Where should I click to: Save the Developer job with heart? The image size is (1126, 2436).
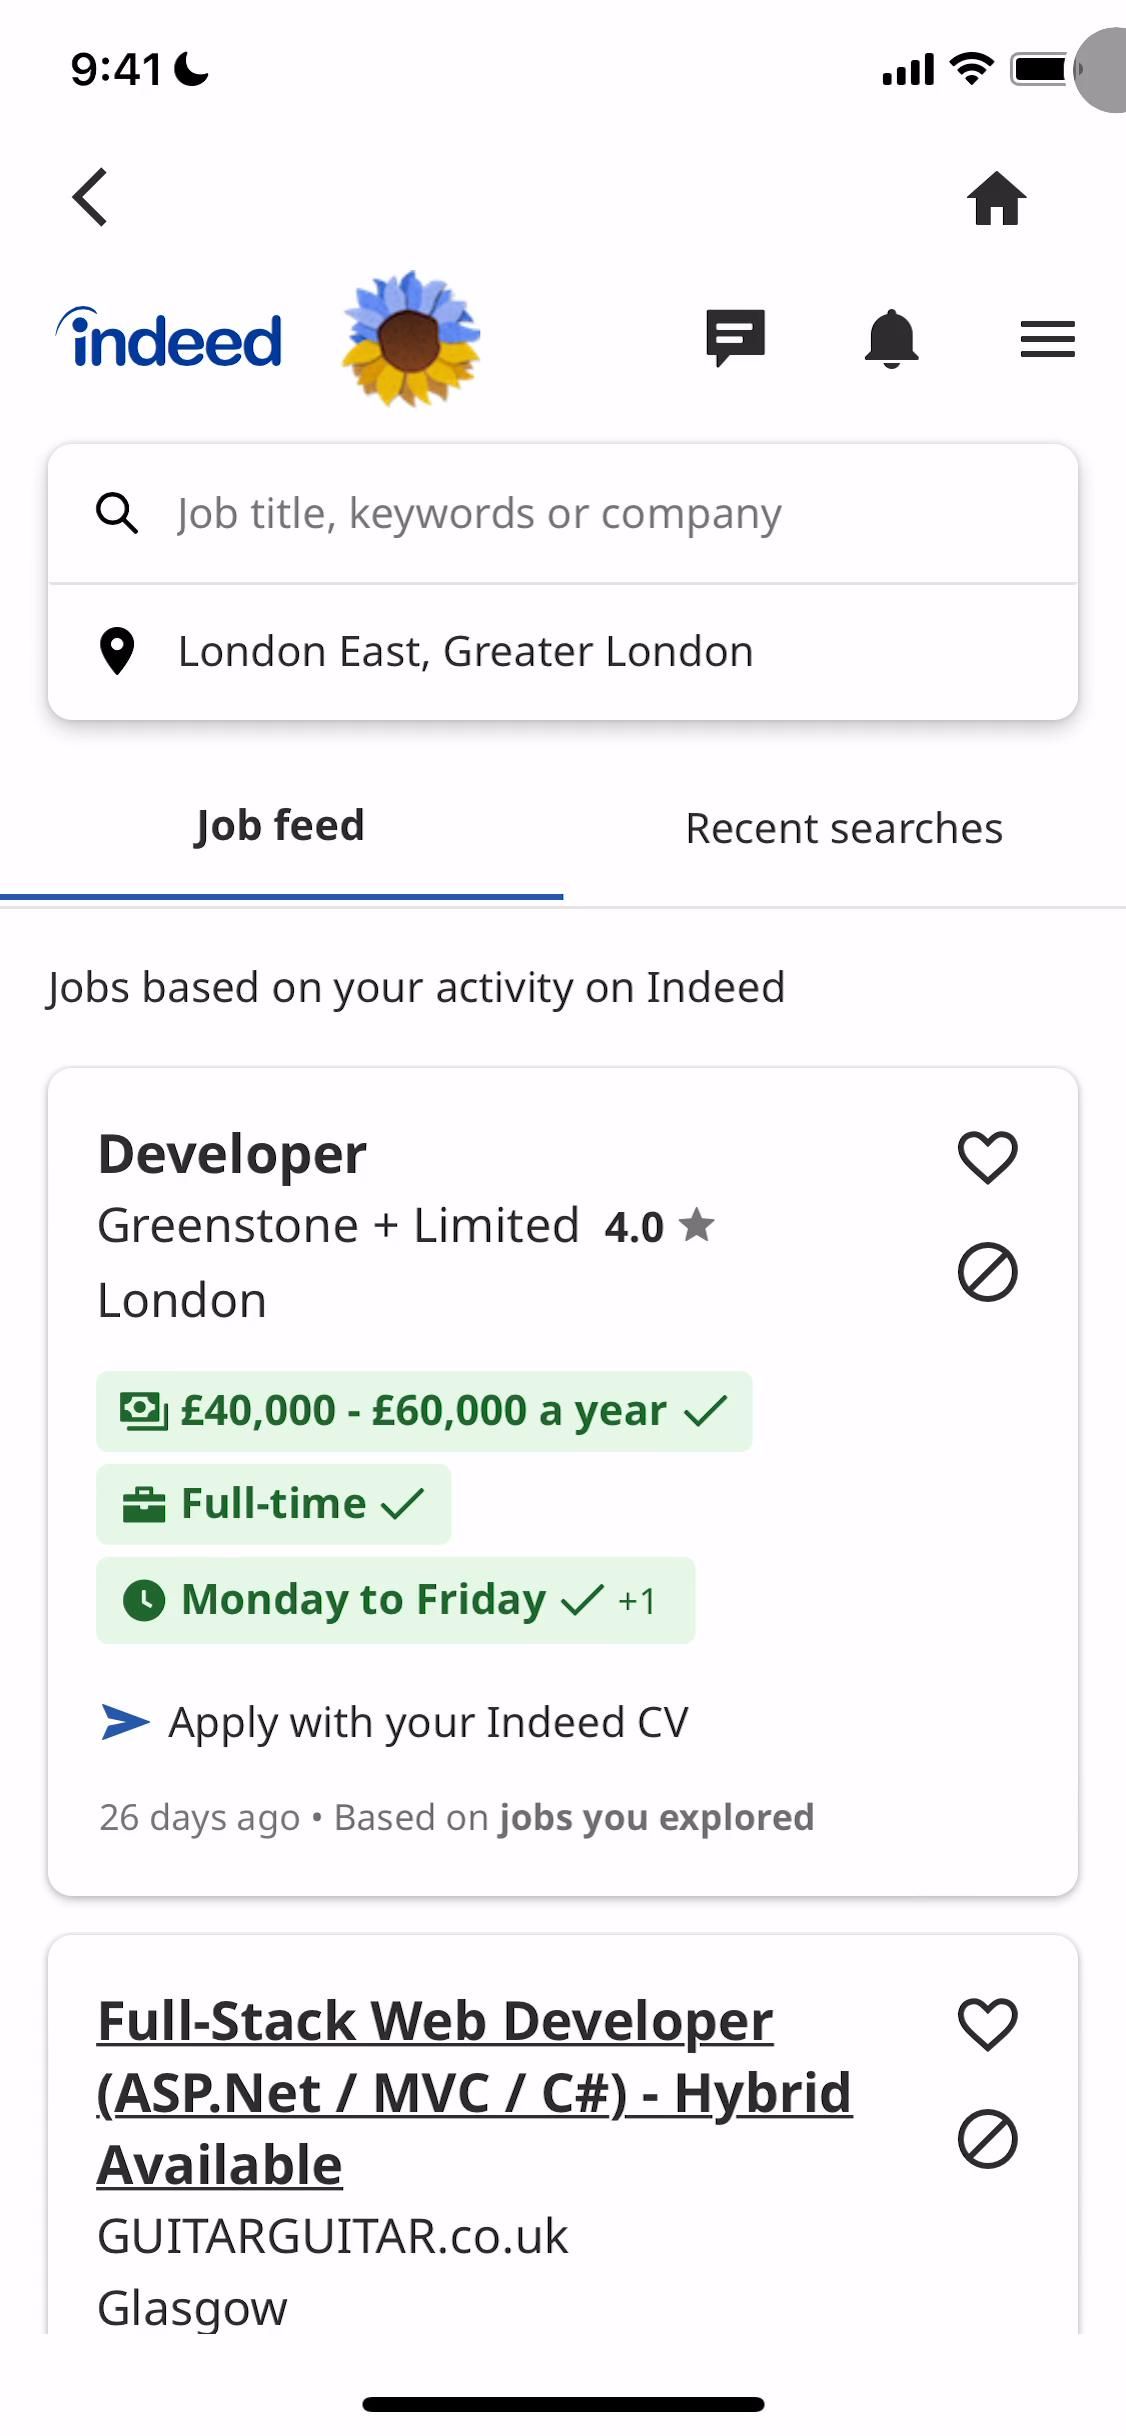987,1157
